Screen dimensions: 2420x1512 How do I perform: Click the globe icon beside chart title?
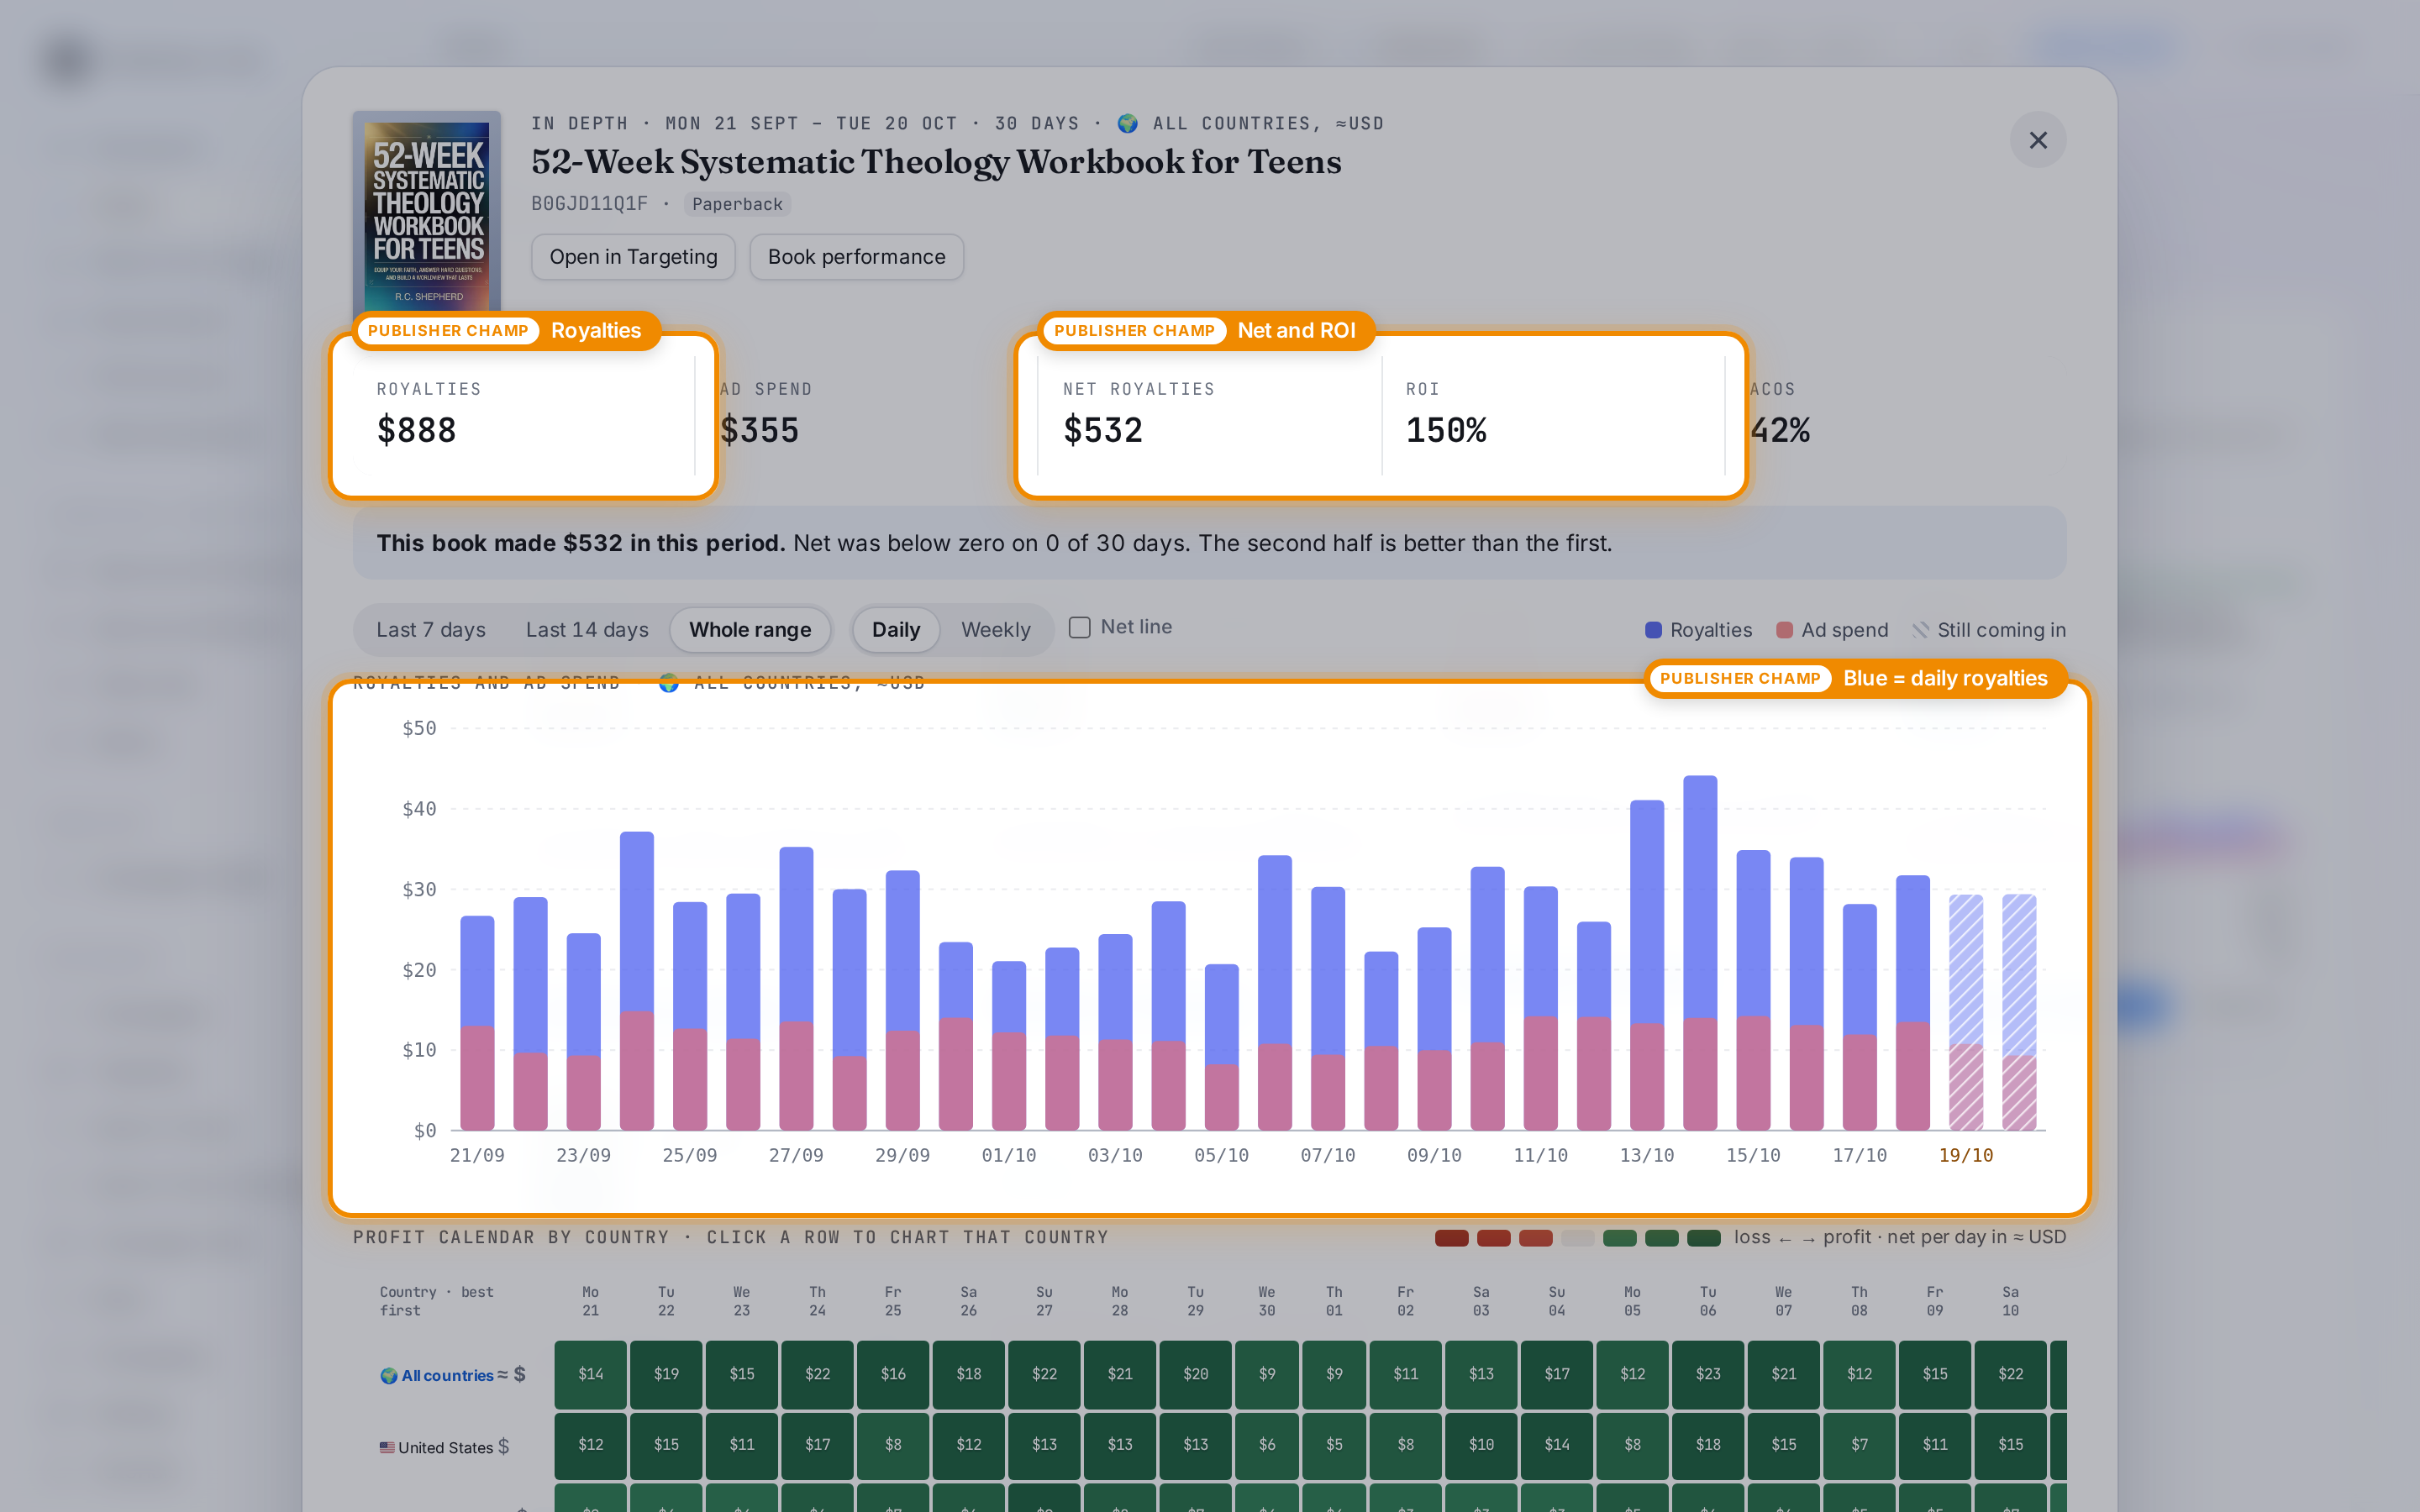(x=669, y=683)
